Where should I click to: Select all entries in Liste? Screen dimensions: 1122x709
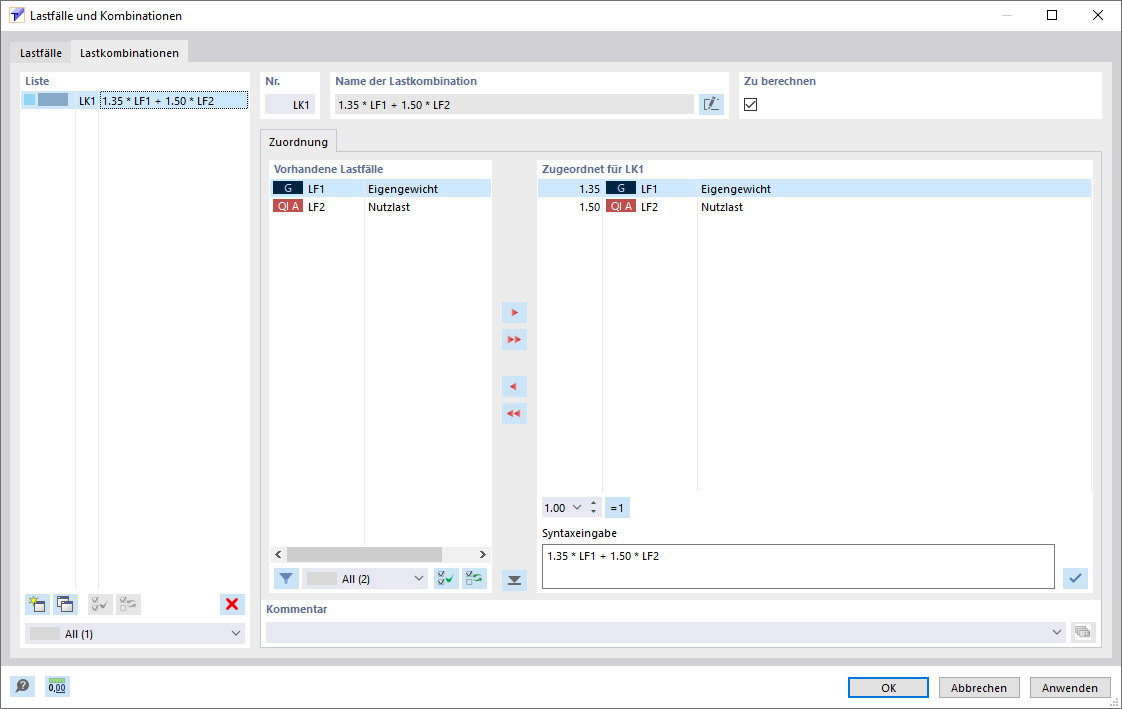pos(100,605)
